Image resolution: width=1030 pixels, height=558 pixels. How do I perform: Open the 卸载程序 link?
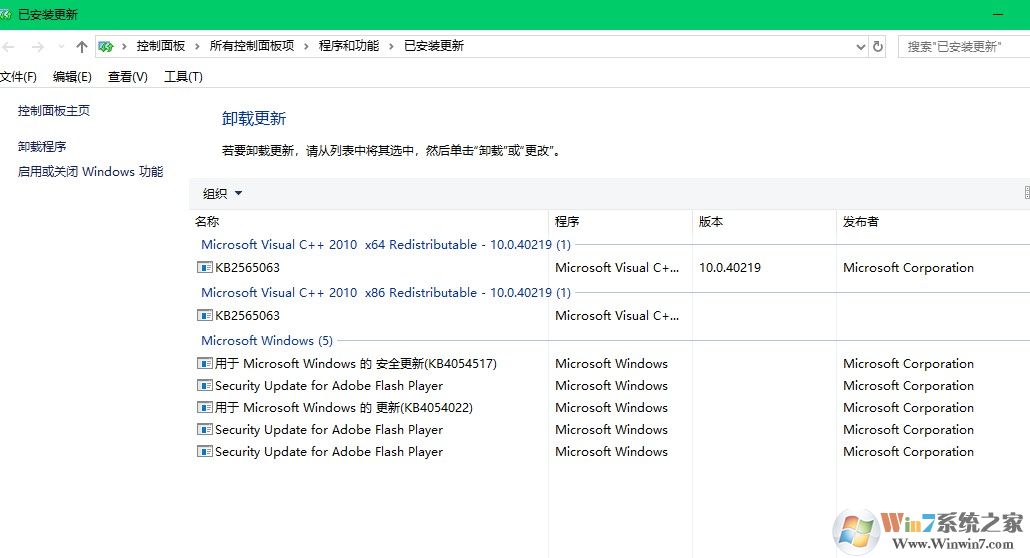pos(42,147)
